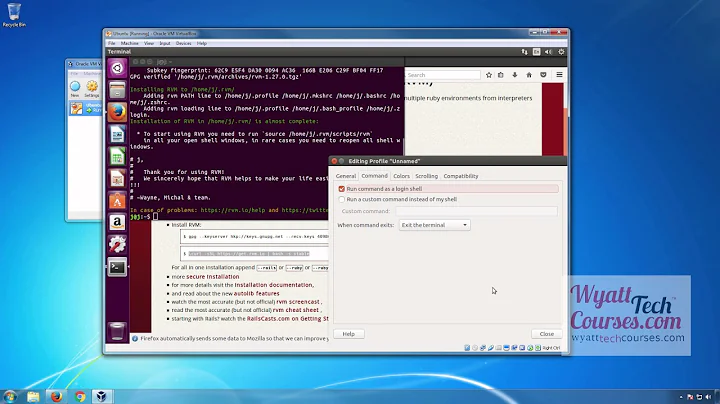Open the rvm cheat sheet link

point(295,310)
